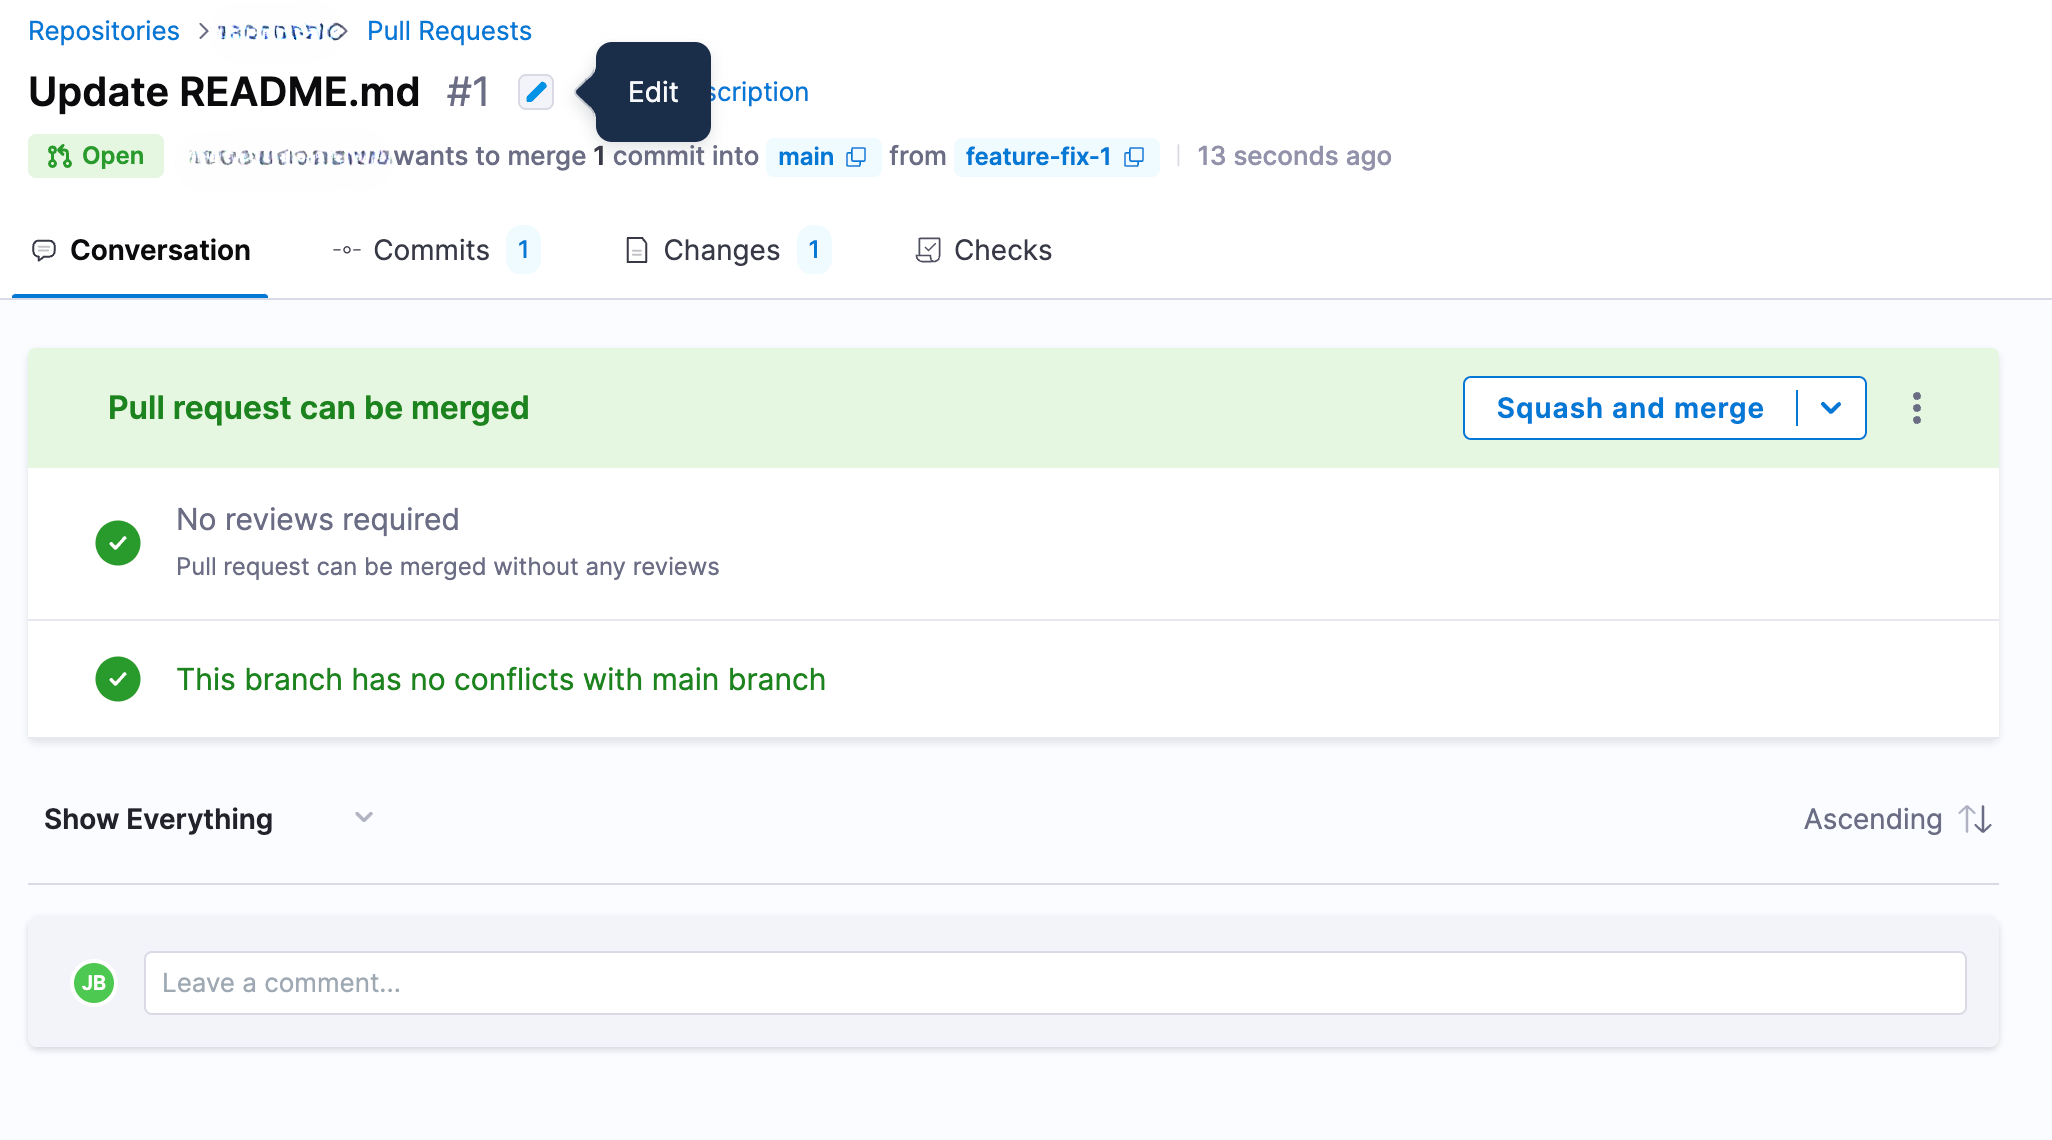Open the Pull Requests breadcrumb link

[x=449, y=31]
